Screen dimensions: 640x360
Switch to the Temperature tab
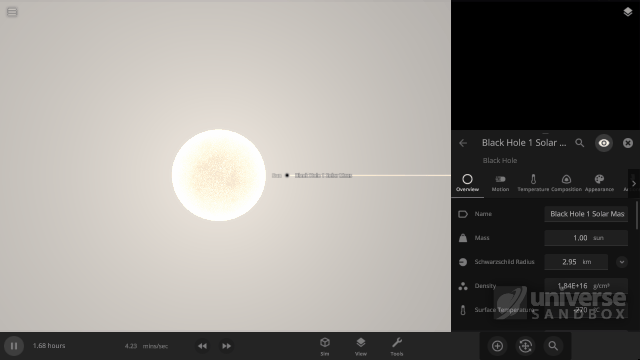[x=533, y=183]
